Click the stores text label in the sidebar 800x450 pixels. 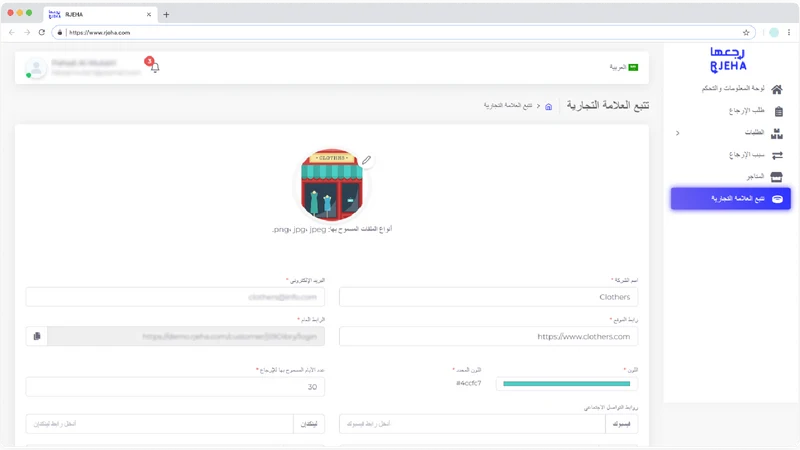coord(755,177)
